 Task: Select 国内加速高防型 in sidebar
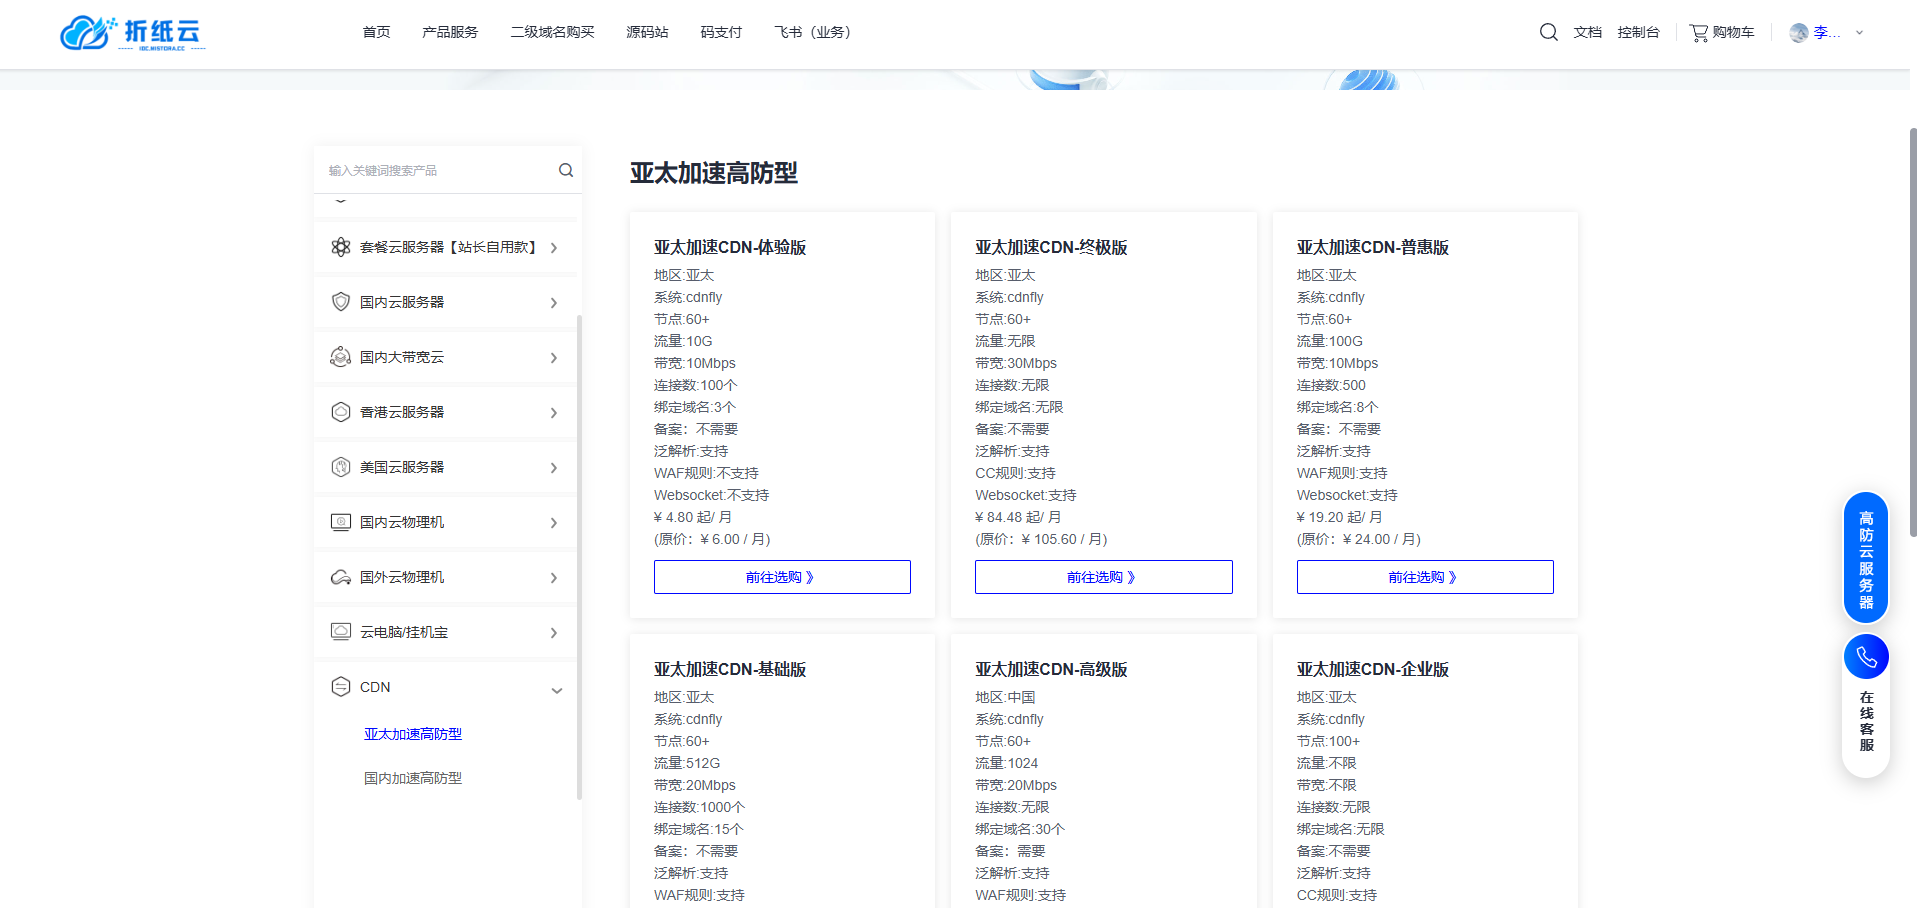[x=413, y=778]
